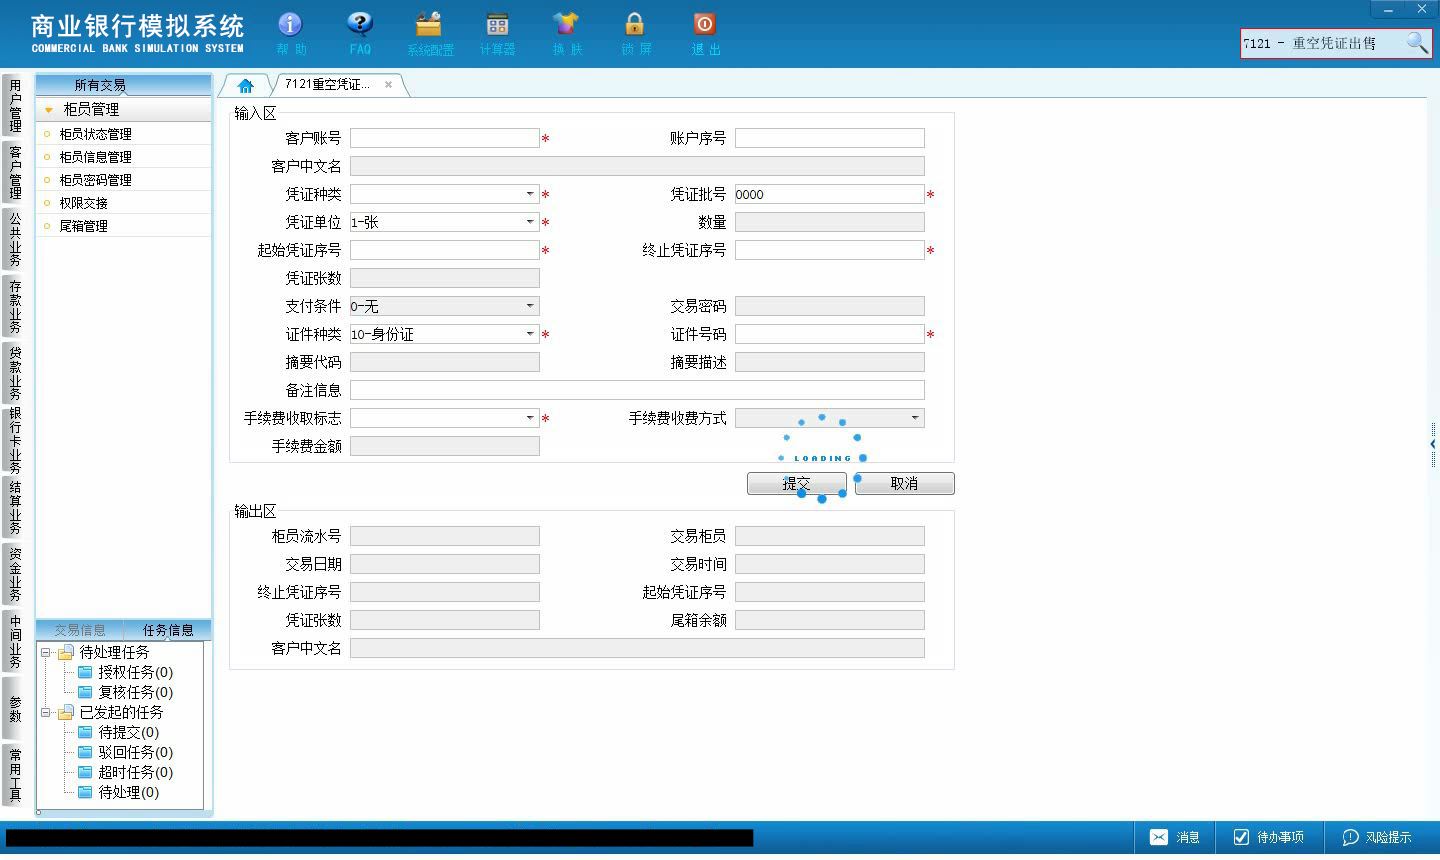Open the 参数 side tab
Viewport: 1440px width, 860px height.
15,708
